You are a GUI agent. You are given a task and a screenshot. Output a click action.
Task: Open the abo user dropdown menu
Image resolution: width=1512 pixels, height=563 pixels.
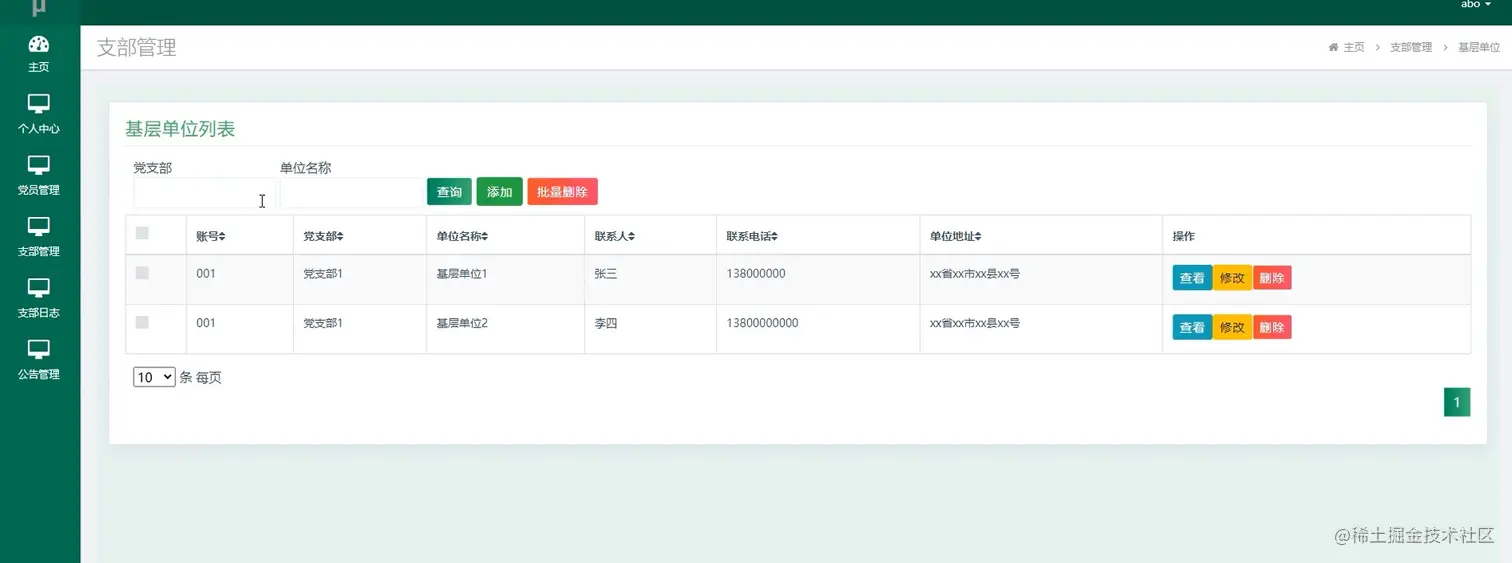(1475, 5)
